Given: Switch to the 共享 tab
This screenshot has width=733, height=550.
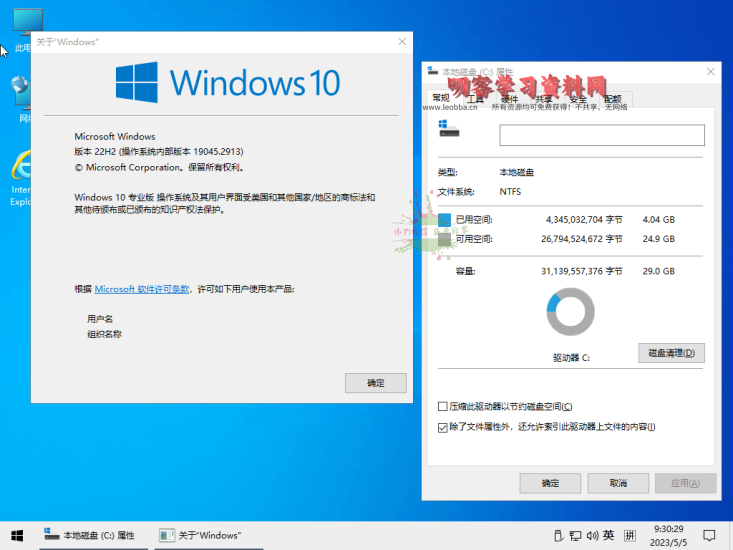Looking at the screenshot, I should 544,99.
